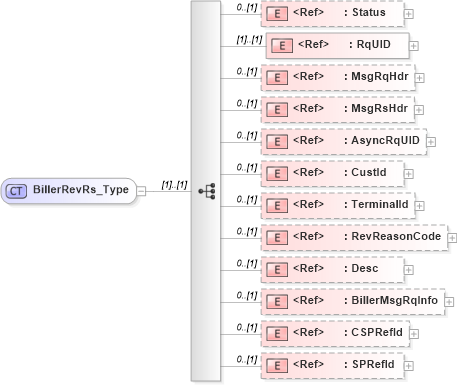Click the [1]..[1] cardinality after BillerRevRs_Type
Viewport: 457px width, 385px height.
click(174, 185)
